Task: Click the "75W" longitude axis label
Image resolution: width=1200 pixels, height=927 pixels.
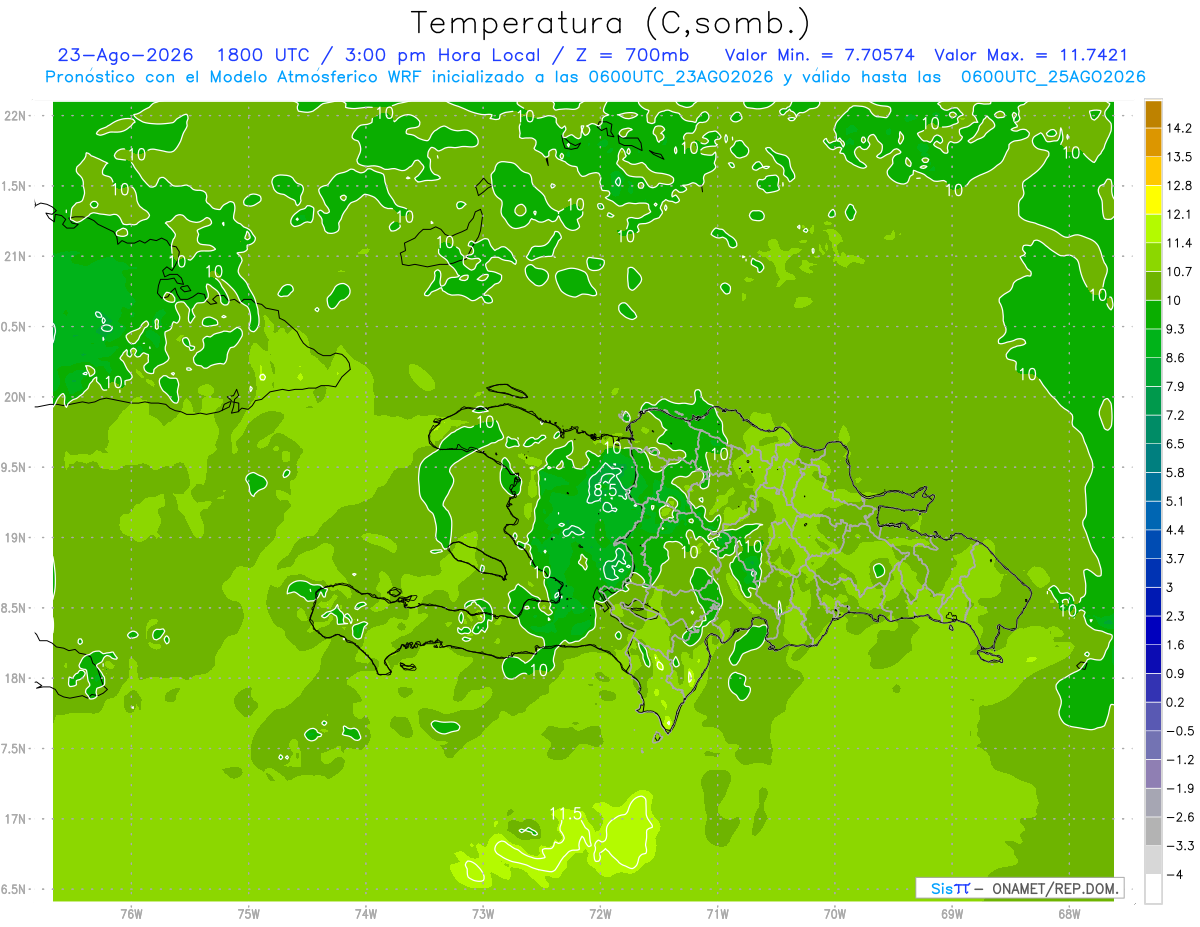Action: point(249,913)
